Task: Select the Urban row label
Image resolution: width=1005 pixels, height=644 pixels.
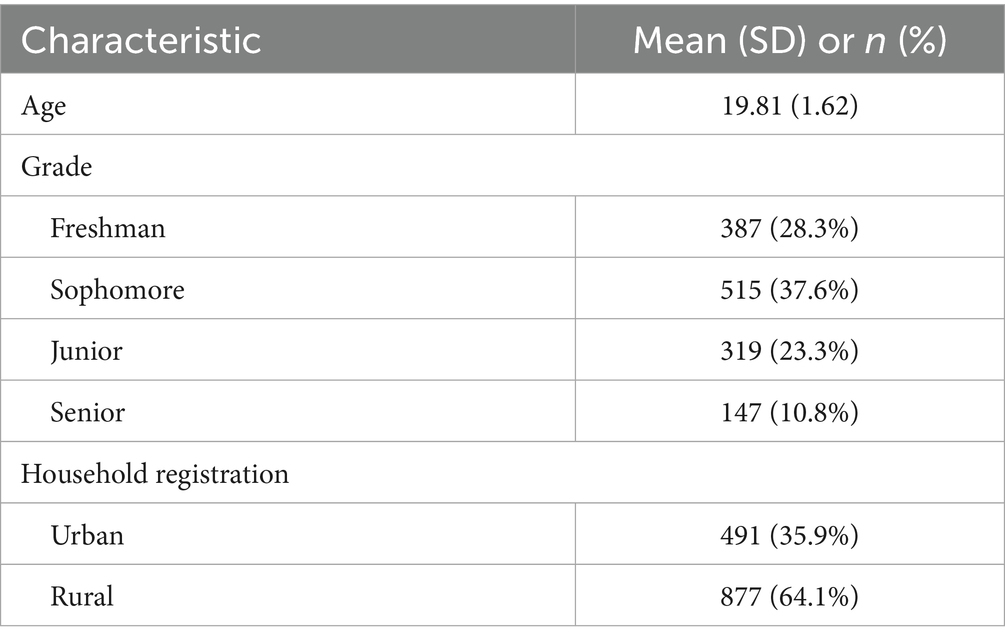Action: pyautogui.click(x=88, y=535)
